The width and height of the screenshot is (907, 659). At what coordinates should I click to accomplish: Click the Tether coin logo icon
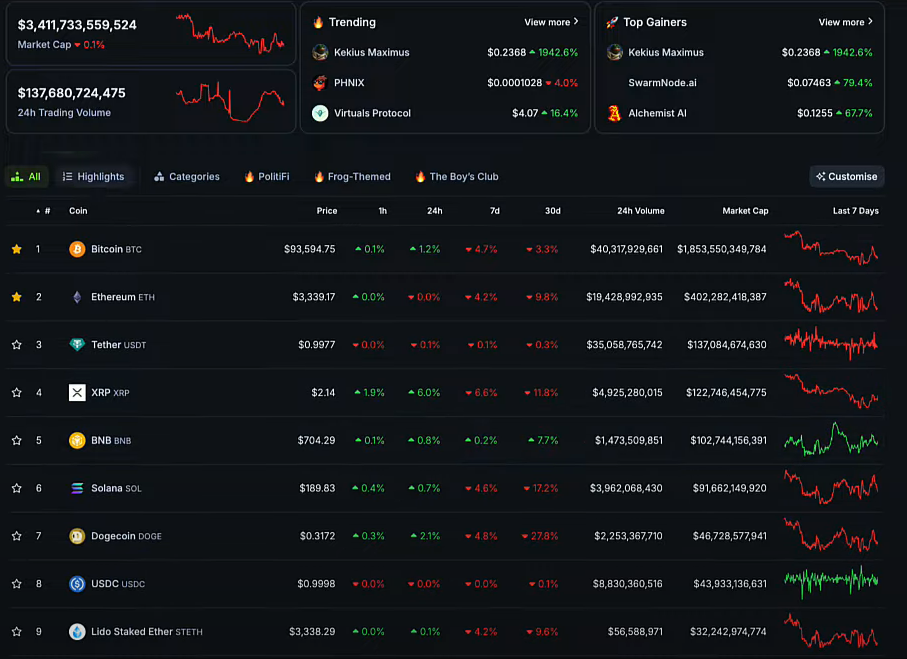tap(77, 345)
